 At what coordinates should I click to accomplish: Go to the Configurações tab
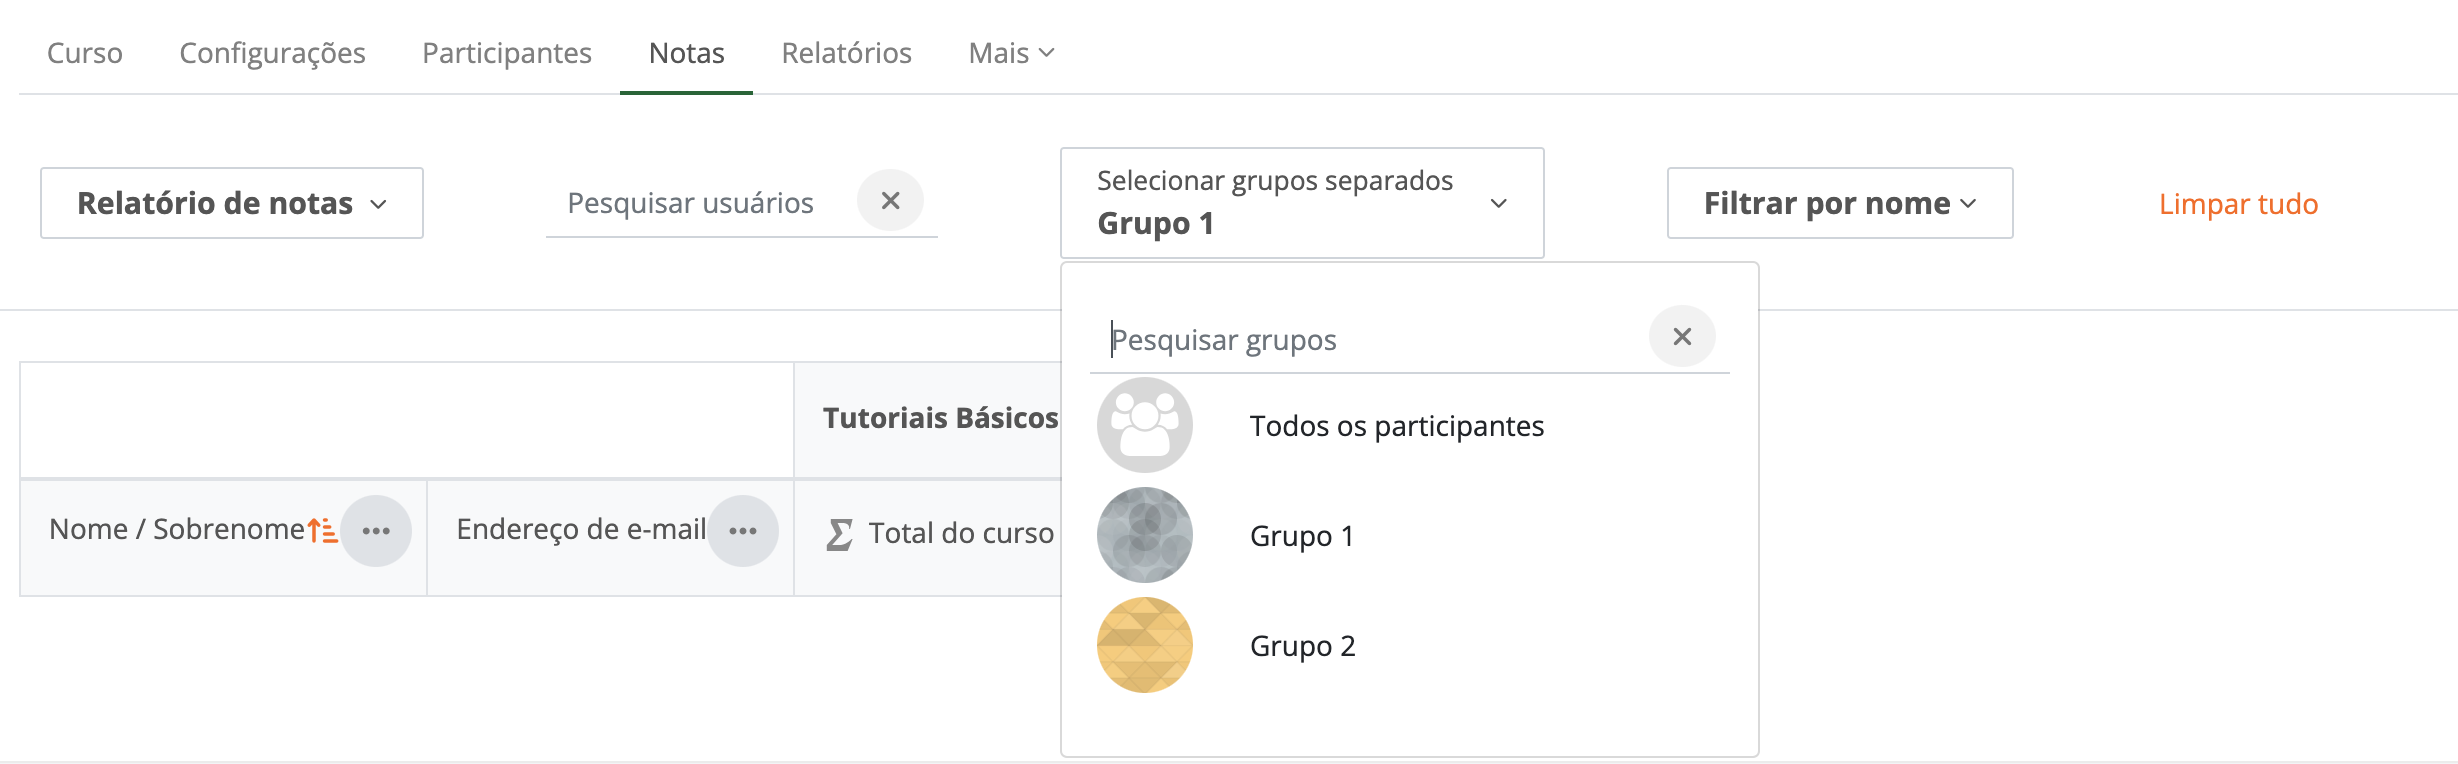pyautogui.click(x=272, y=53)
